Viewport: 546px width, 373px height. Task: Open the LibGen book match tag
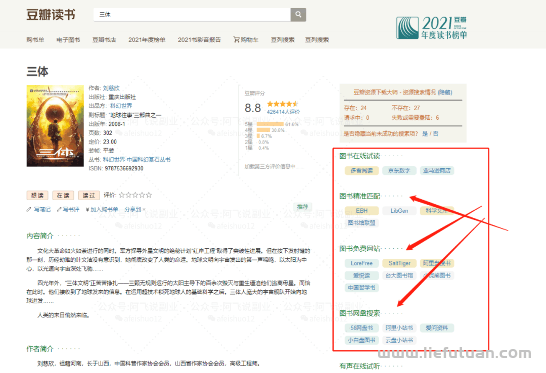coord(399,211)
